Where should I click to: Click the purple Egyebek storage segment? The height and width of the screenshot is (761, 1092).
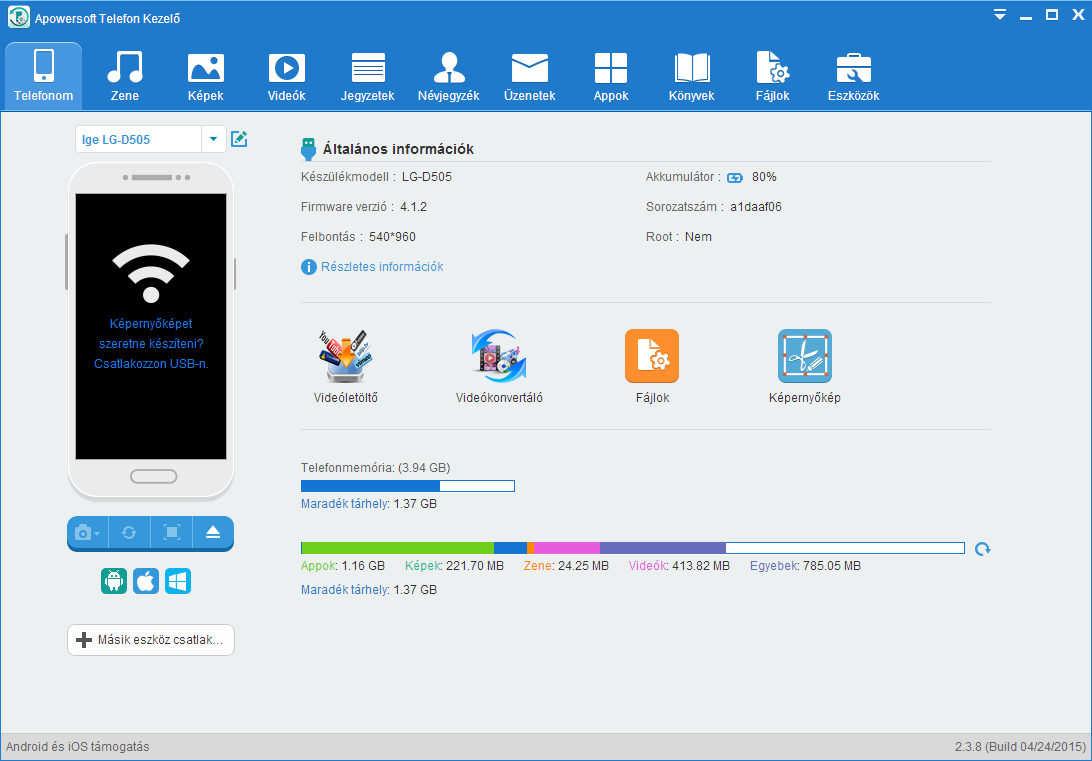click(x=662, y=548)
